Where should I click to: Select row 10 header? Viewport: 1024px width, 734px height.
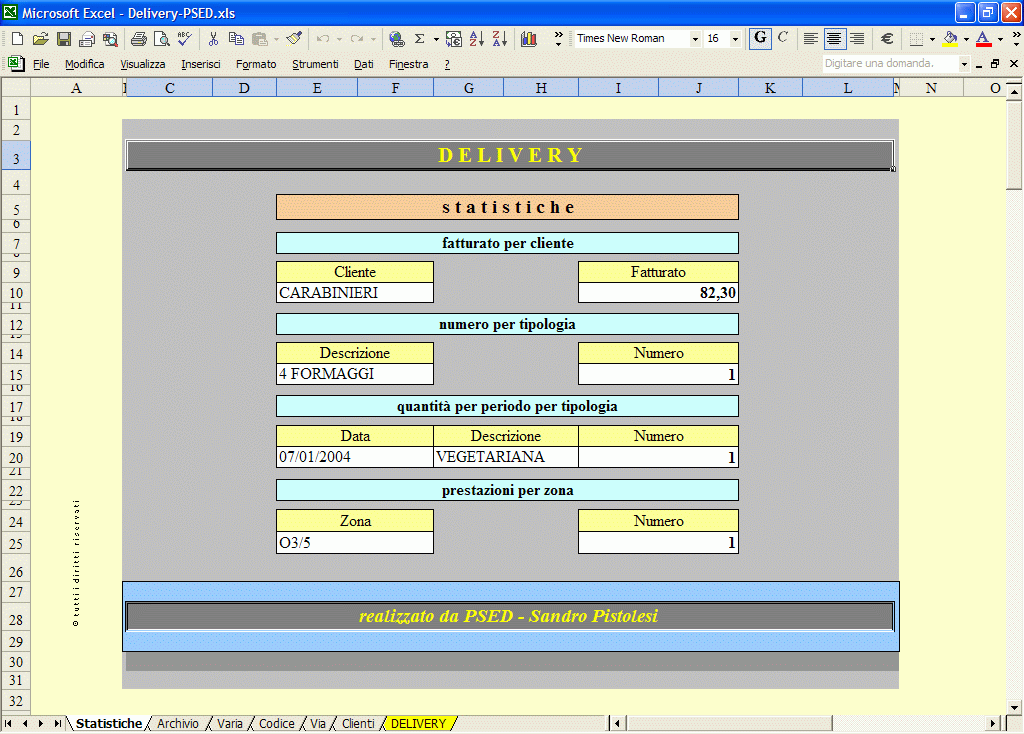[x=16, y=293]
